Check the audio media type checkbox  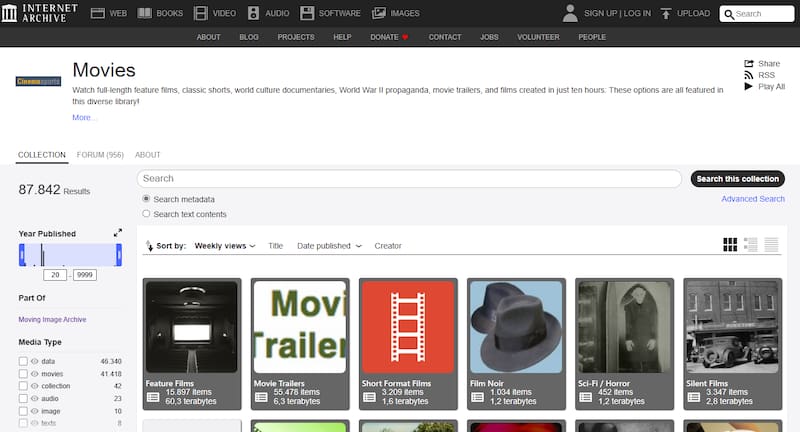click(x=23, y=398)
